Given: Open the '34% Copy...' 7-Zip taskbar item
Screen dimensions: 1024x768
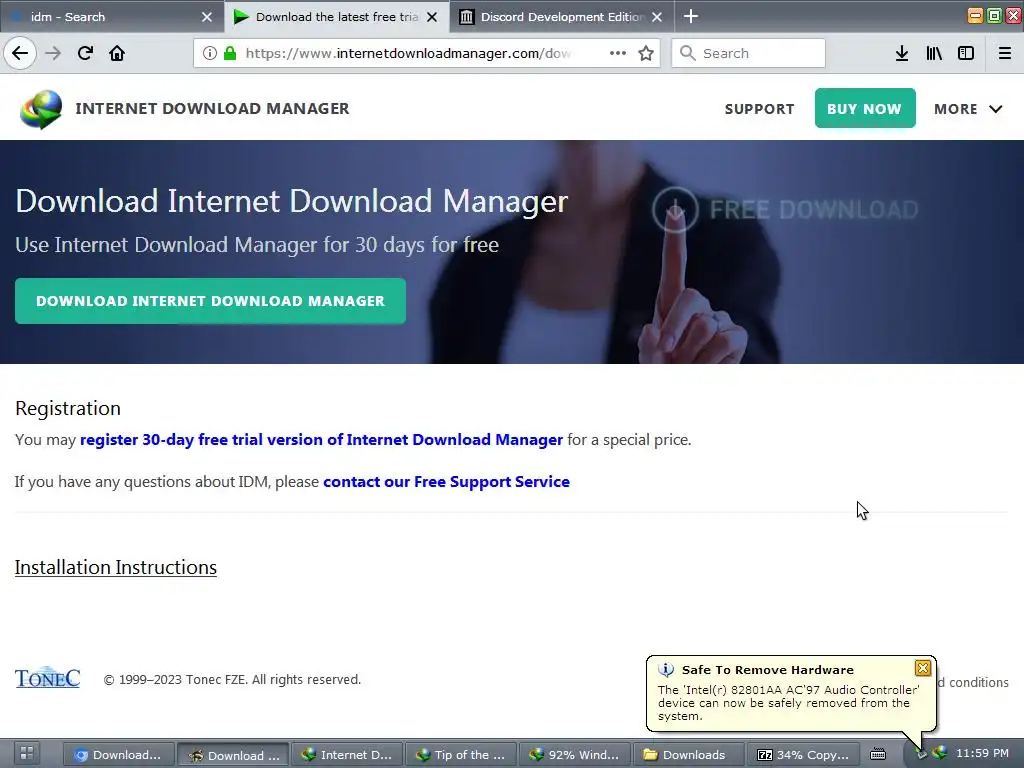Looking at the screenshot, I should click(x=803, y=755).
